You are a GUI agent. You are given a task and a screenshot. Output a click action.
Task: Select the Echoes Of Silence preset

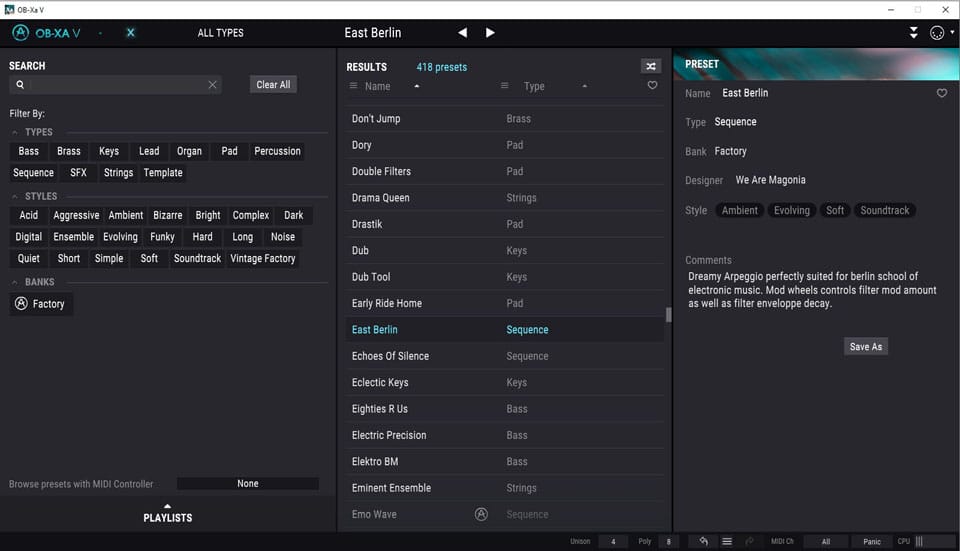504,356
